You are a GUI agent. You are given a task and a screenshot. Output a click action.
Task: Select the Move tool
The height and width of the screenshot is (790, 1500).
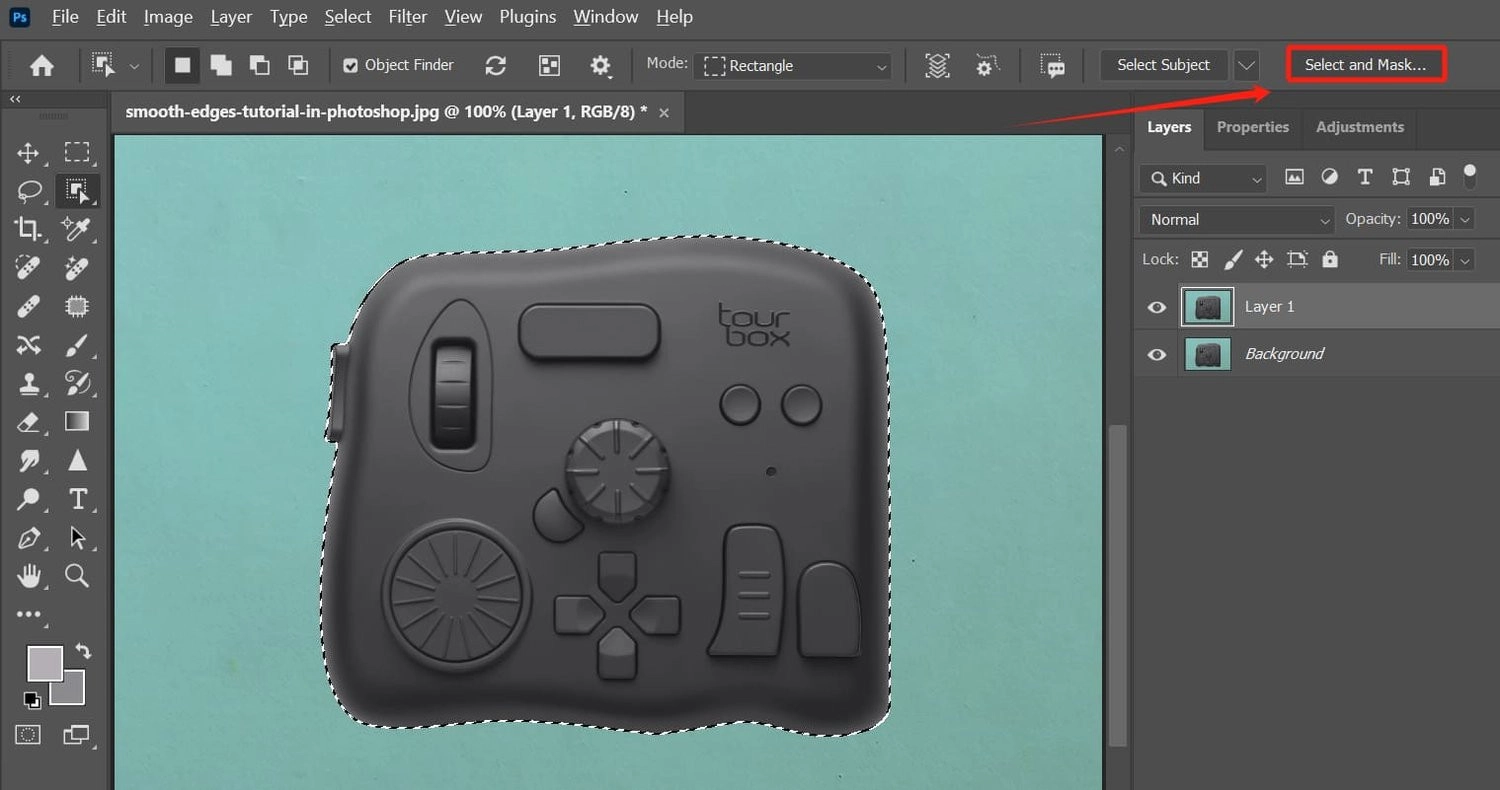click(x=28, y=153)
